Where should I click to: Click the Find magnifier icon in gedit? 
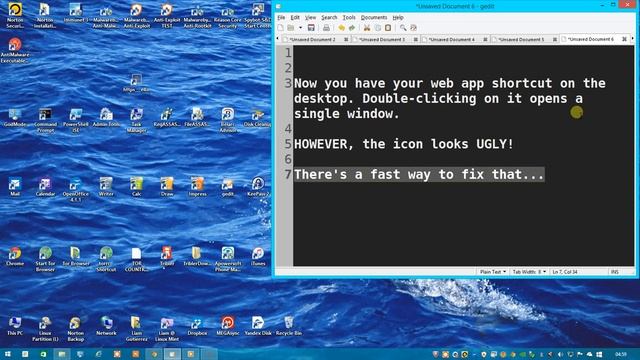[x=403, y=28]
